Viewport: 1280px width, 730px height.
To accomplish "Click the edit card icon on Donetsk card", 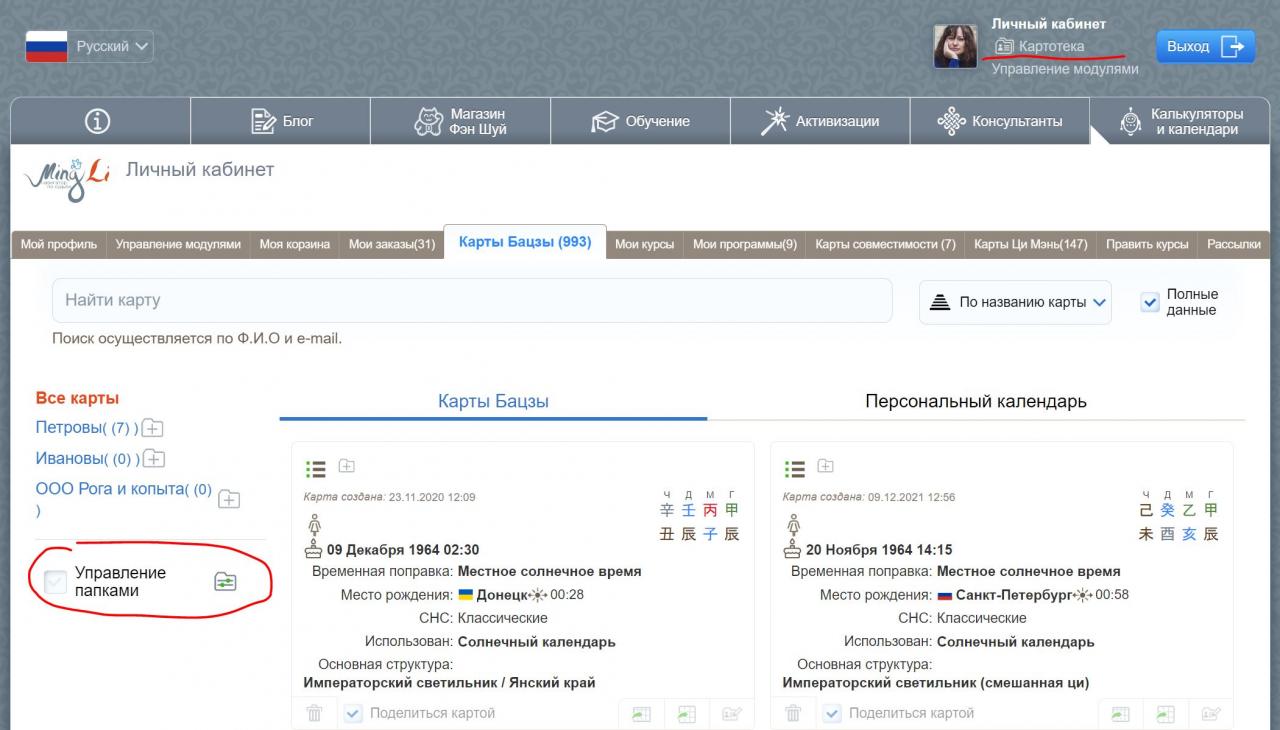I will click(732, 713).
